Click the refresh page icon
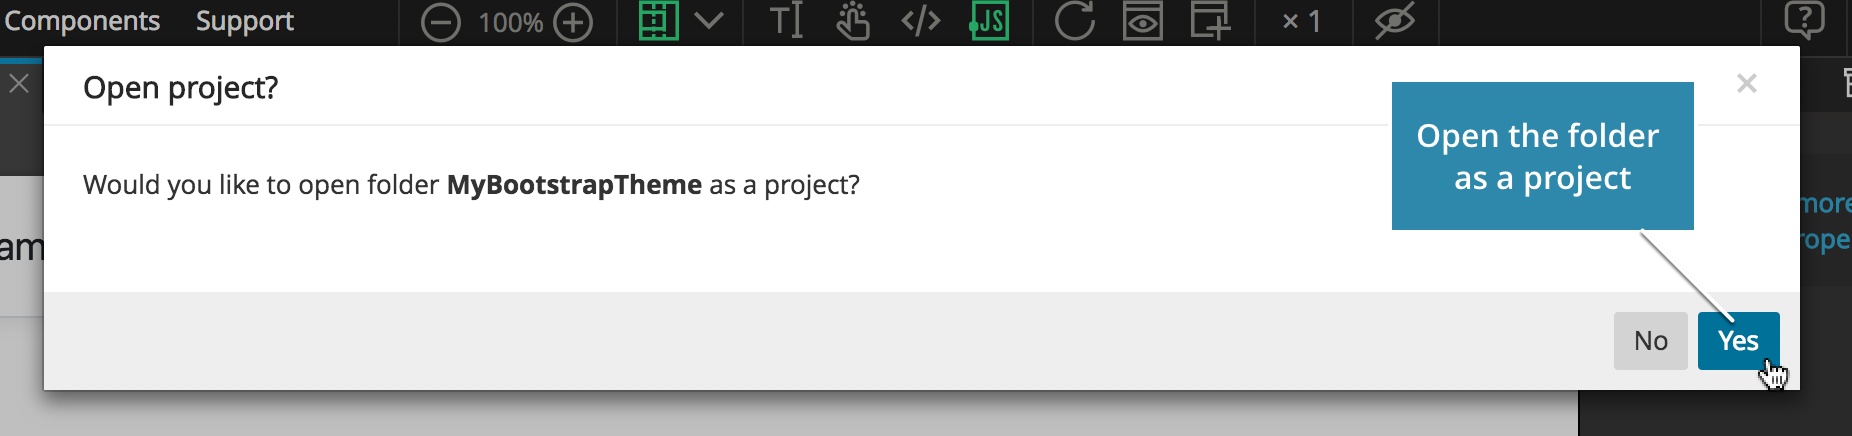 click(1075, 21)
